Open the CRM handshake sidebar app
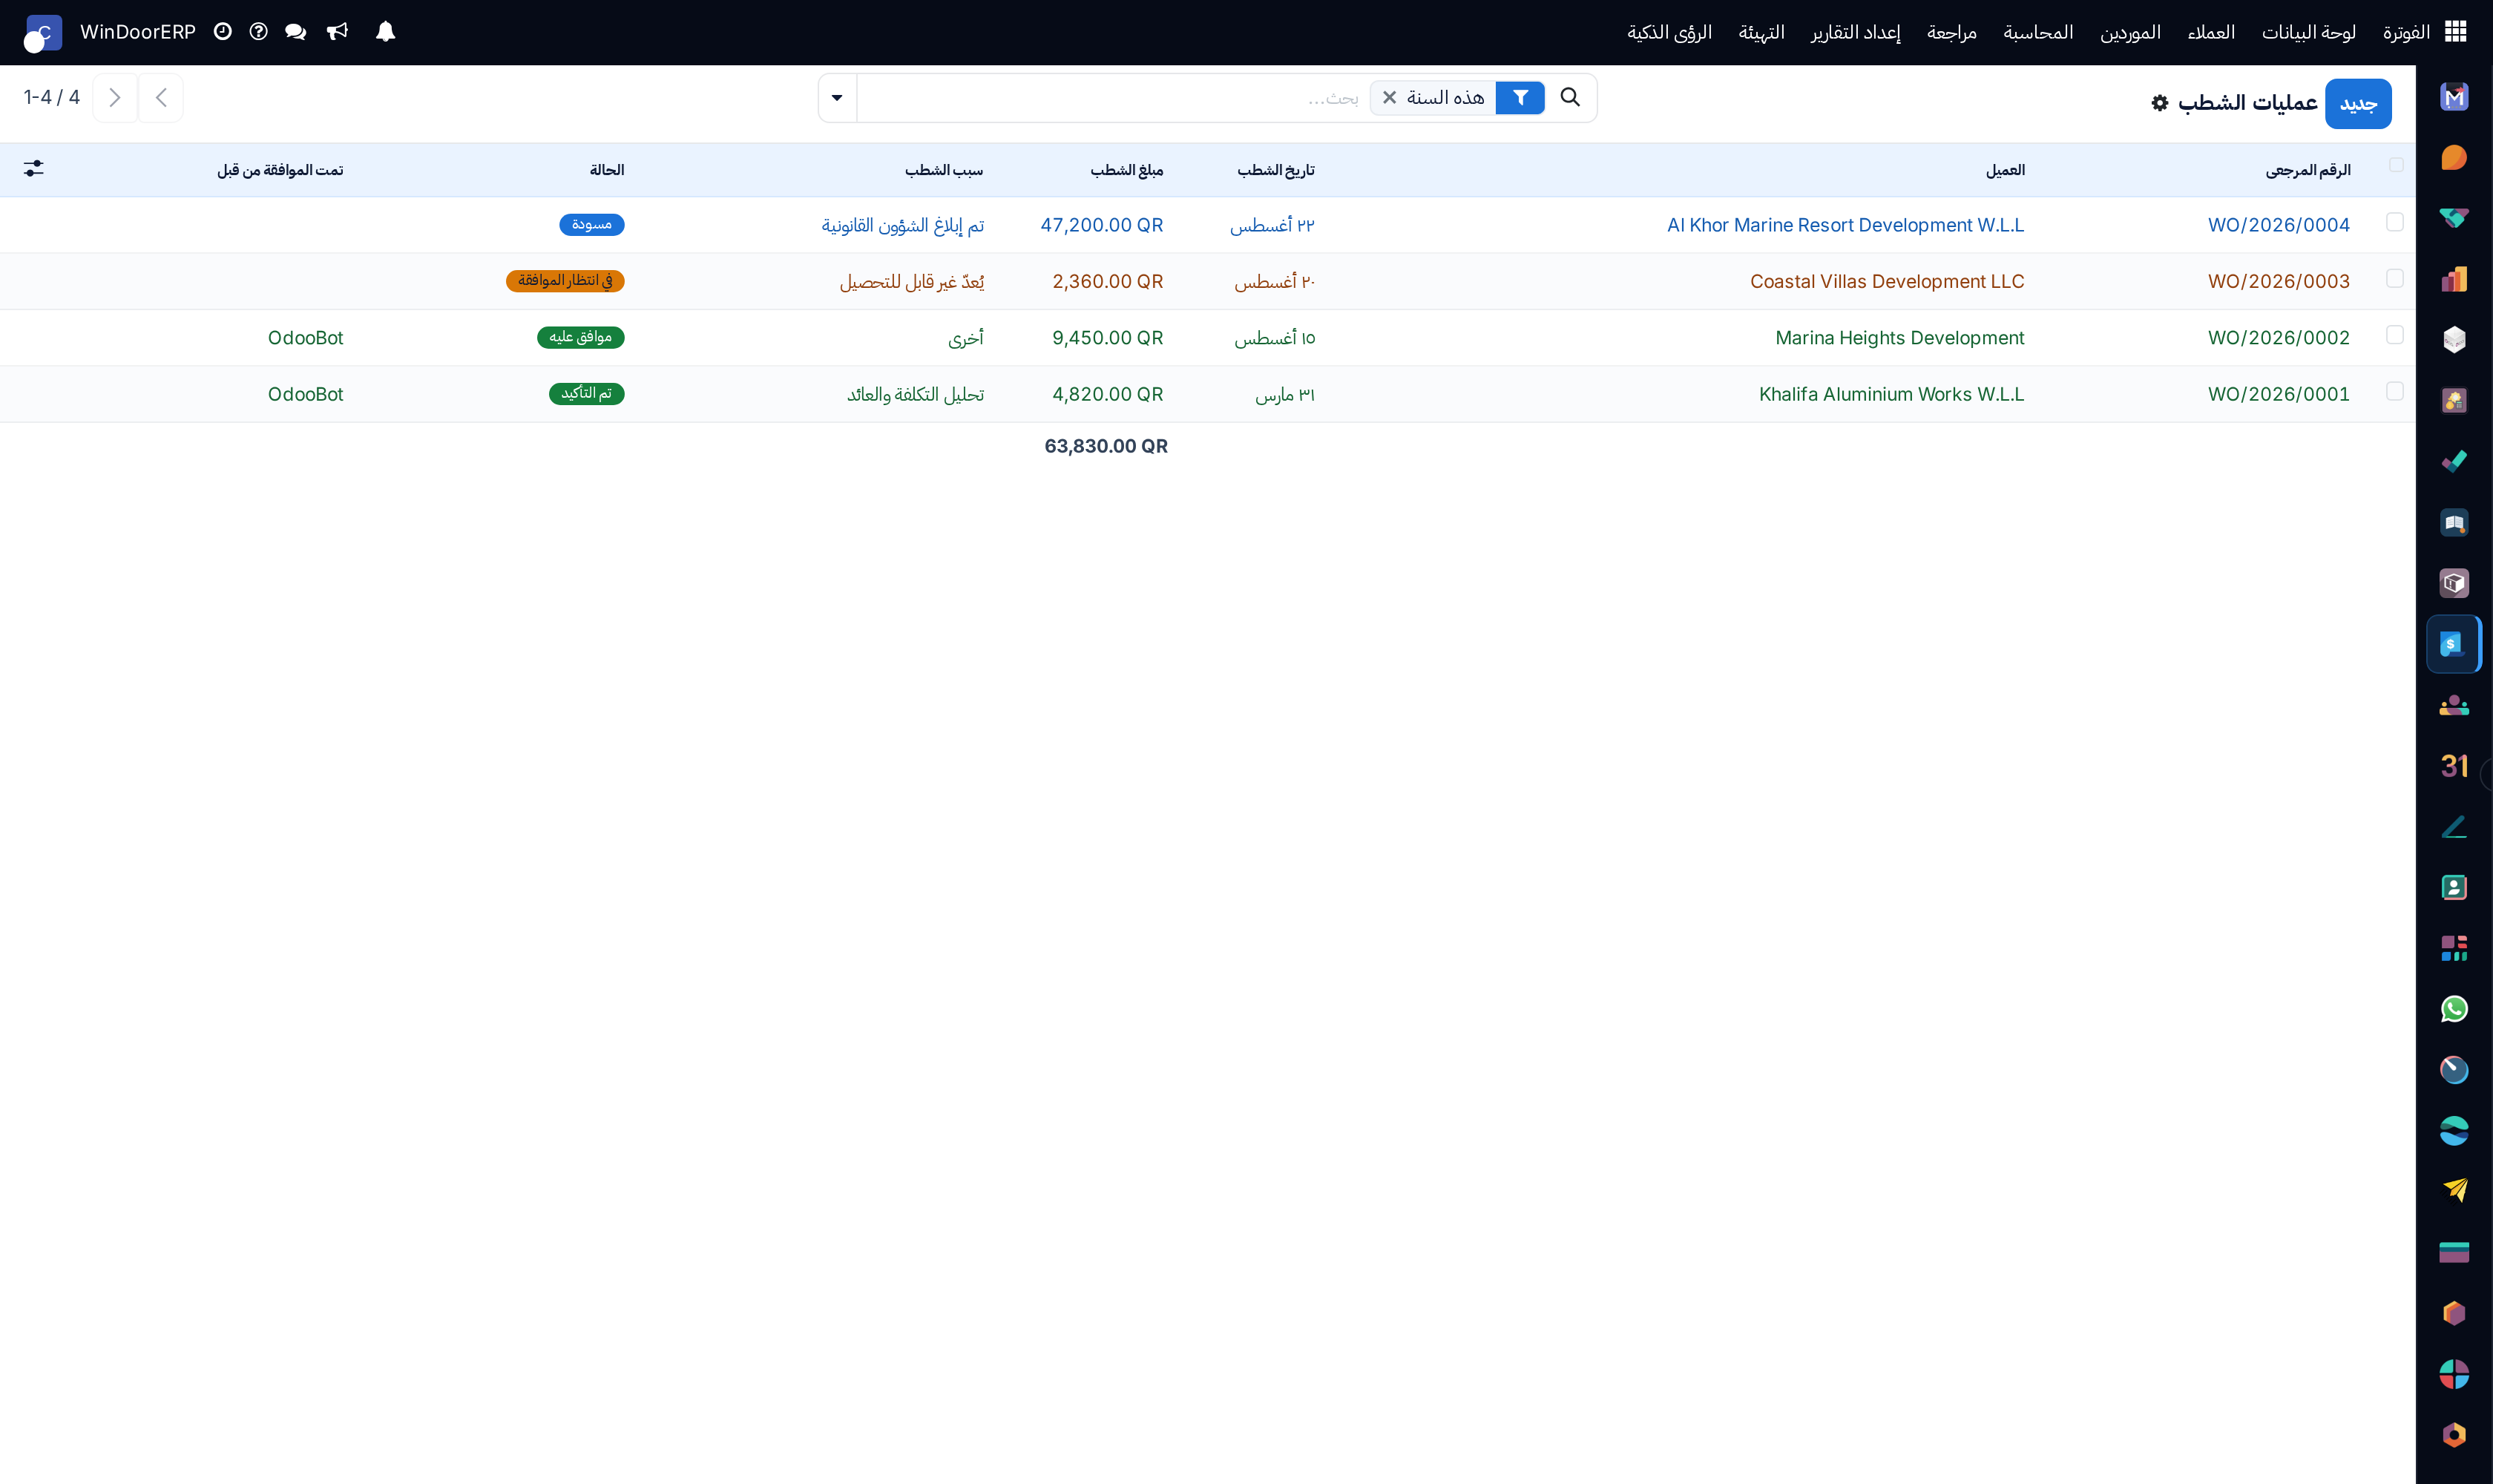Viewport: 2493px width, 1484px height. 2454,218
